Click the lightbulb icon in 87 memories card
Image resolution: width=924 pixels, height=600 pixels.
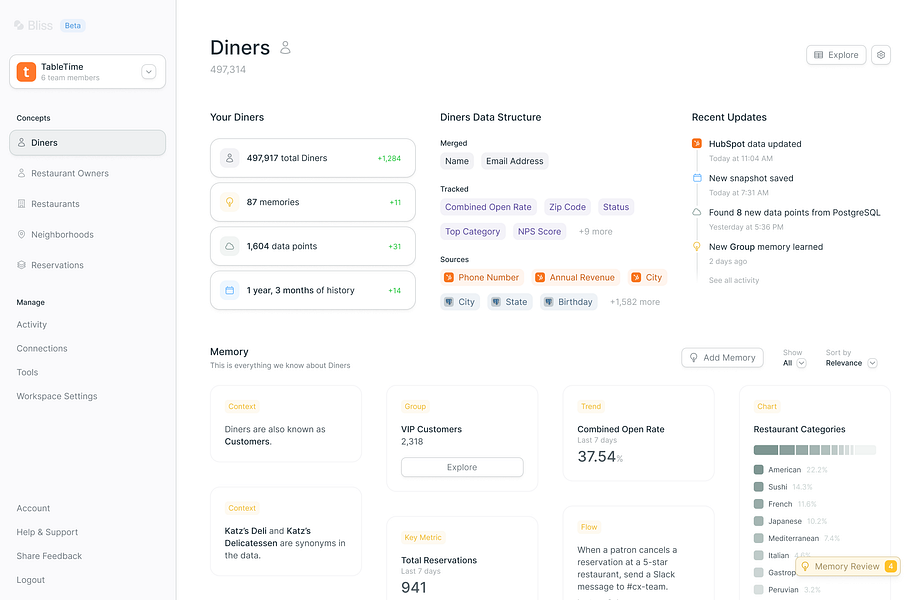(x=230, y=202)
